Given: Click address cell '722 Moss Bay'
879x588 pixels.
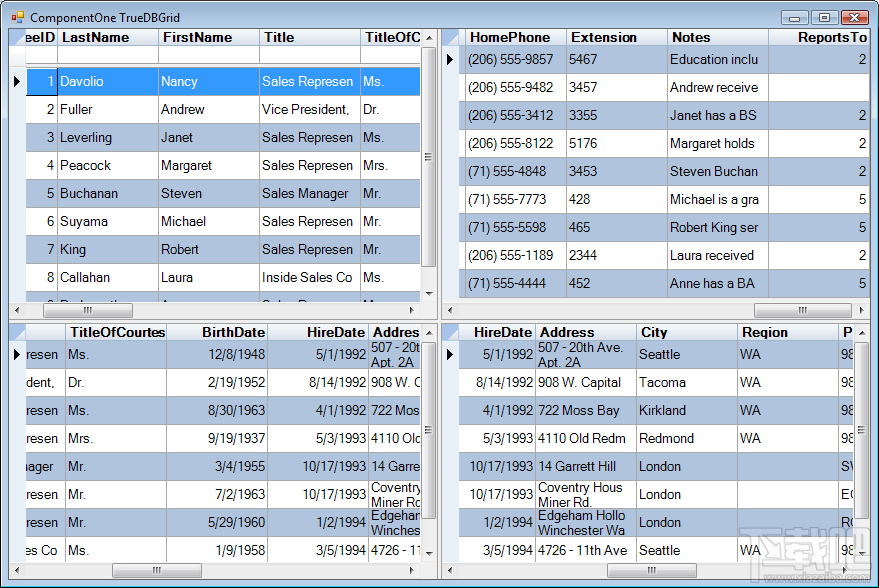Looking at the screenshot, I should point(586,411).
